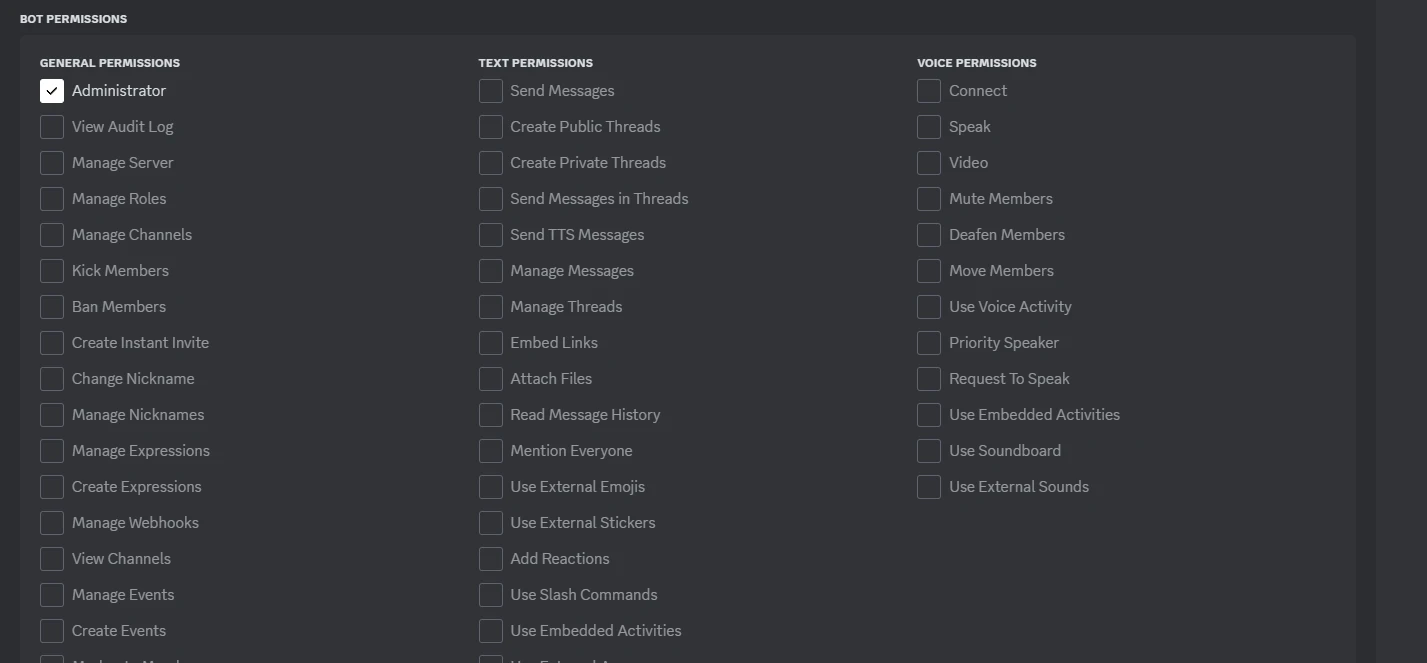The width and height of the screenshot is (1427, 663).
Task: Check the Manage Roles permission
Action: tap(52, 199)
